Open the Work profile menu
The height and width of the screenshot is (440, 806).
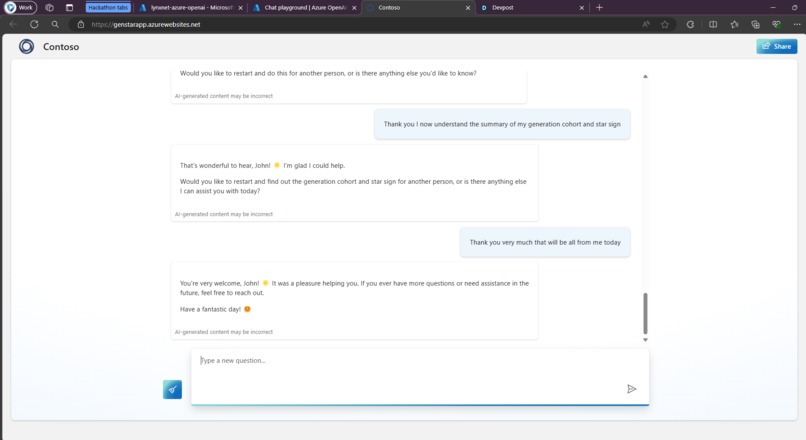(x=20, y=7)
